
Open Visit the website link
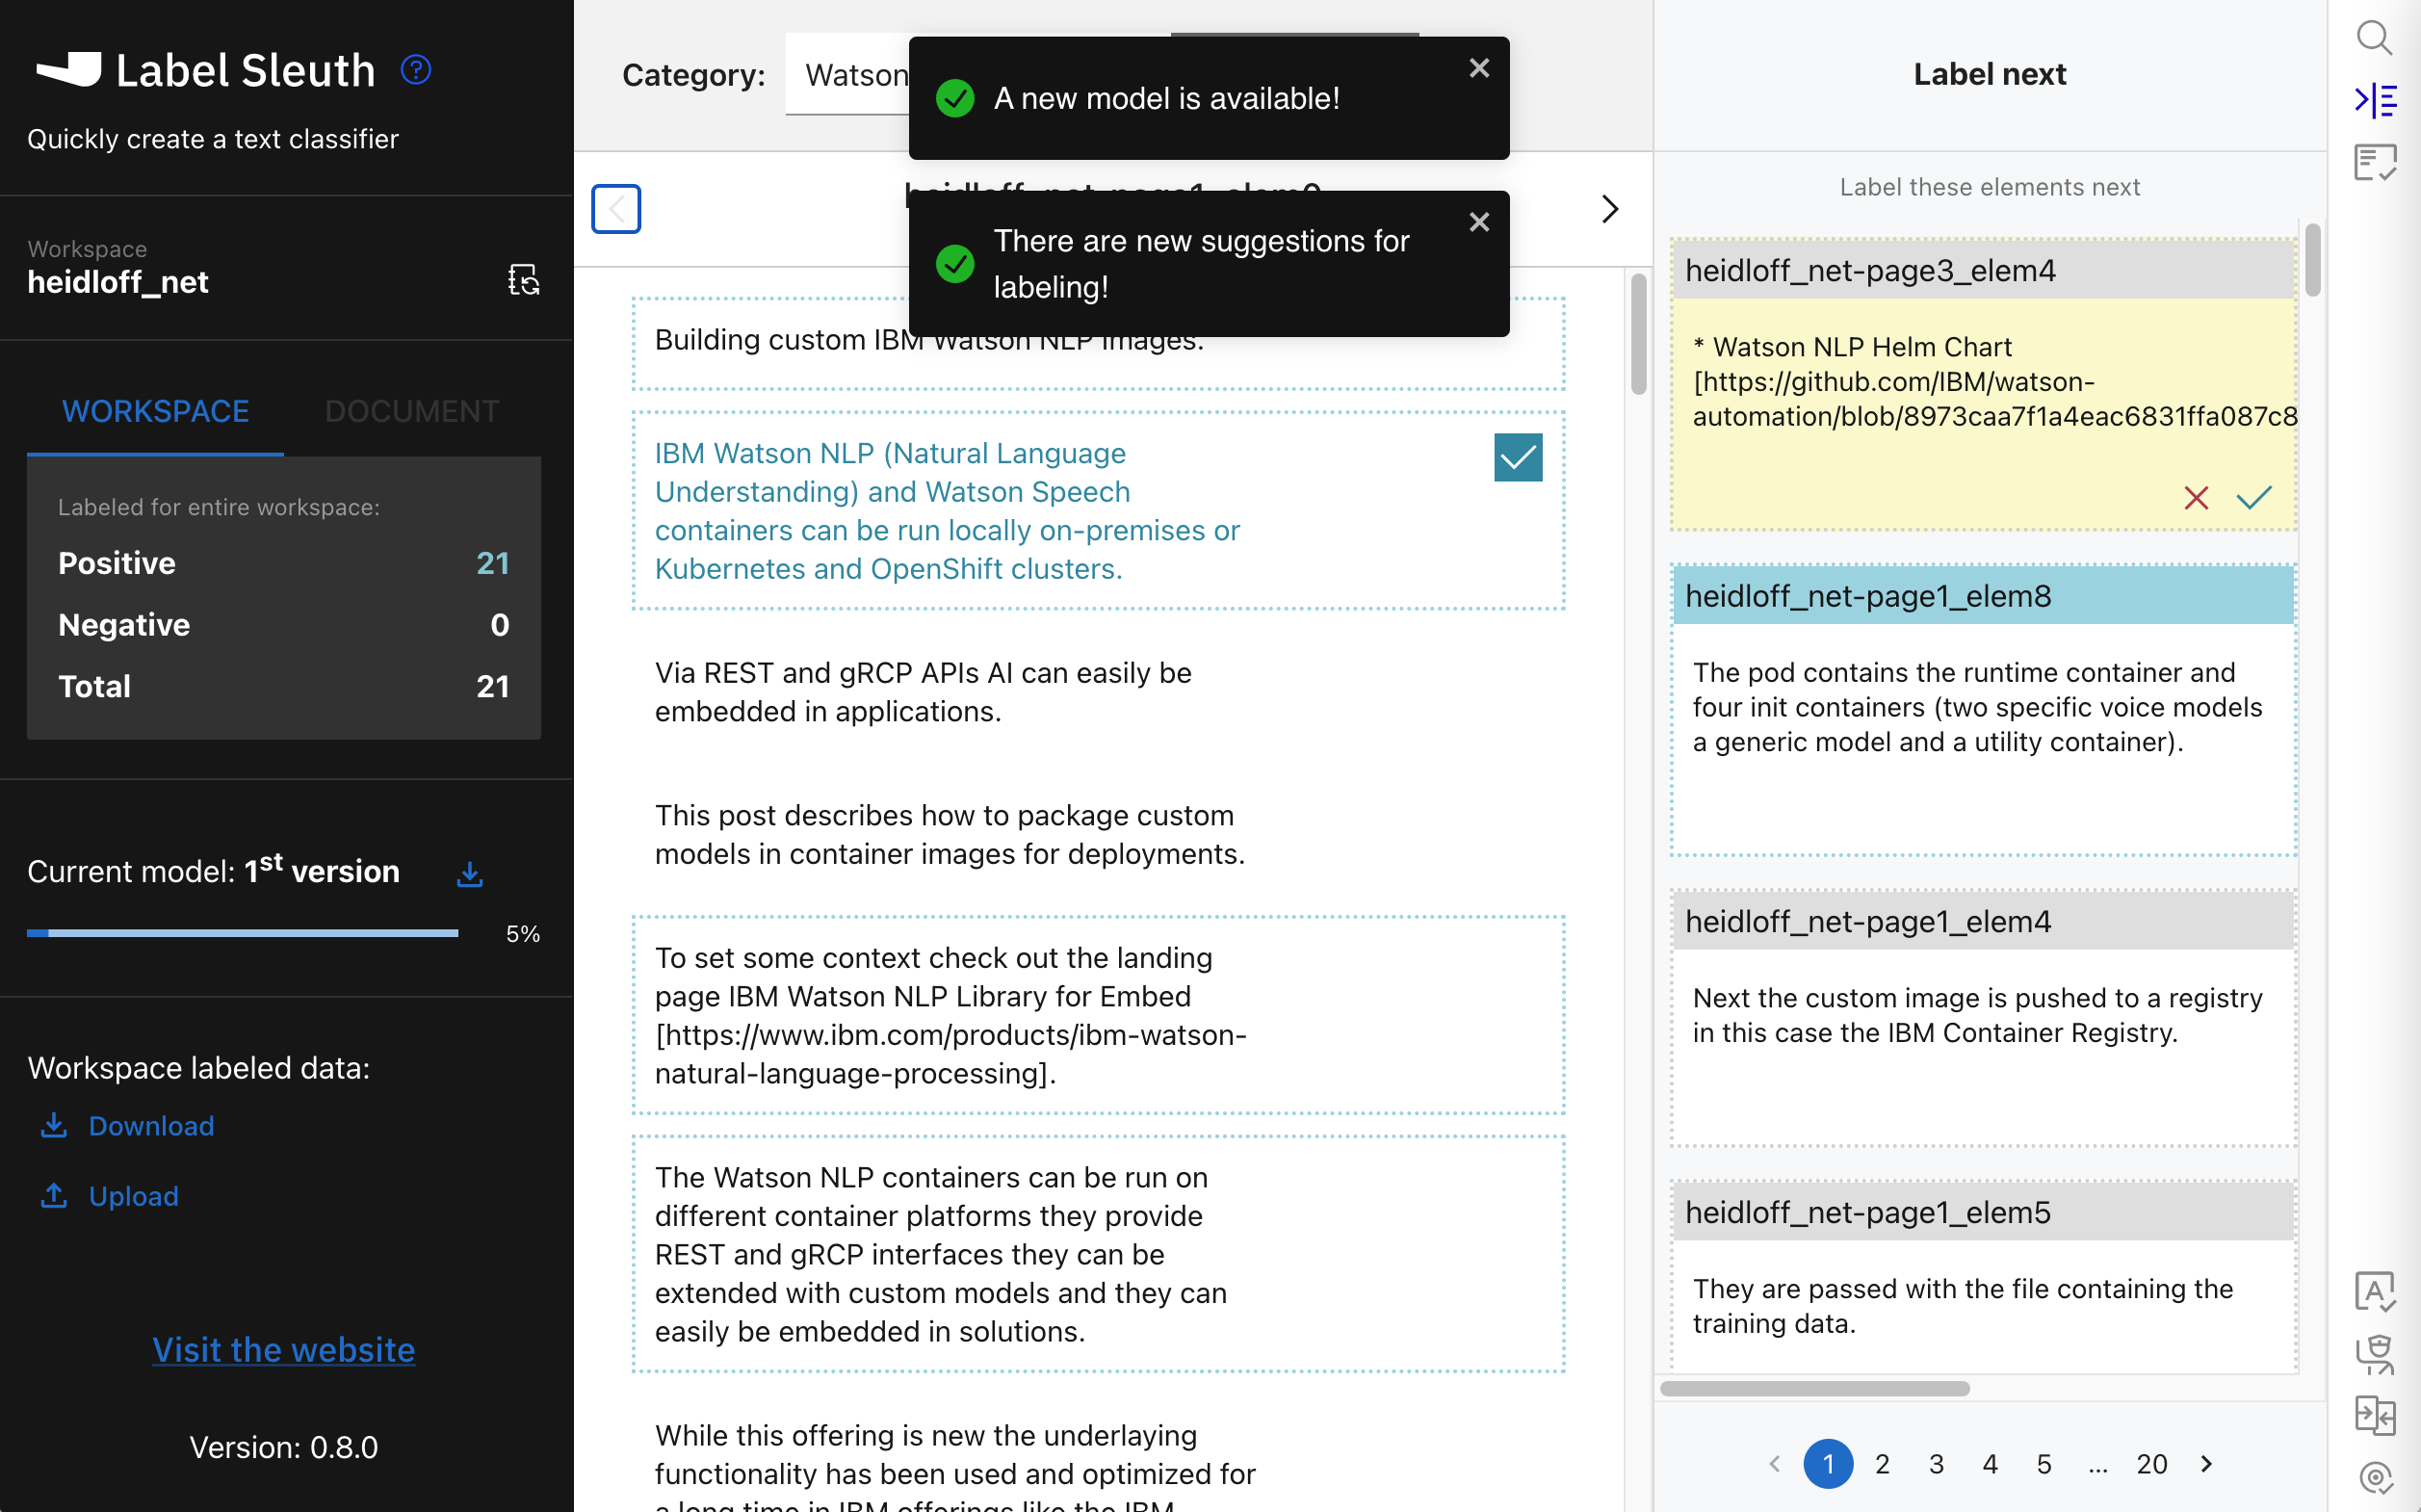[284, 1349]
